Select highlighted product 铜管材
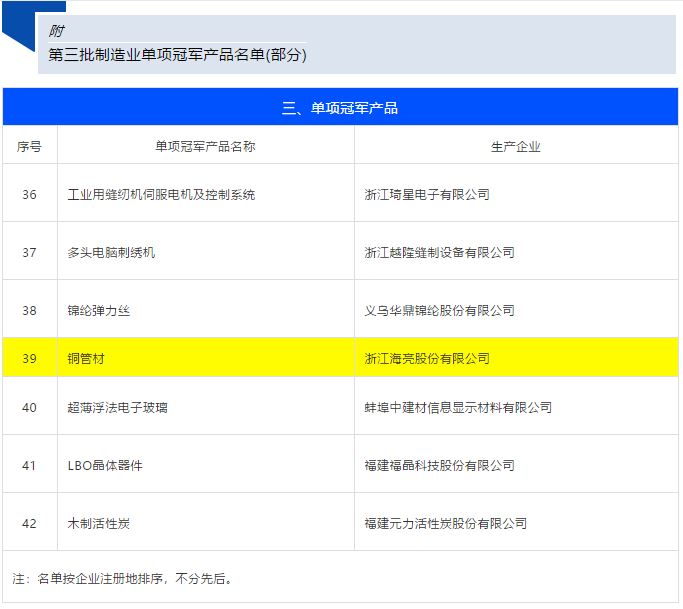 86,358
